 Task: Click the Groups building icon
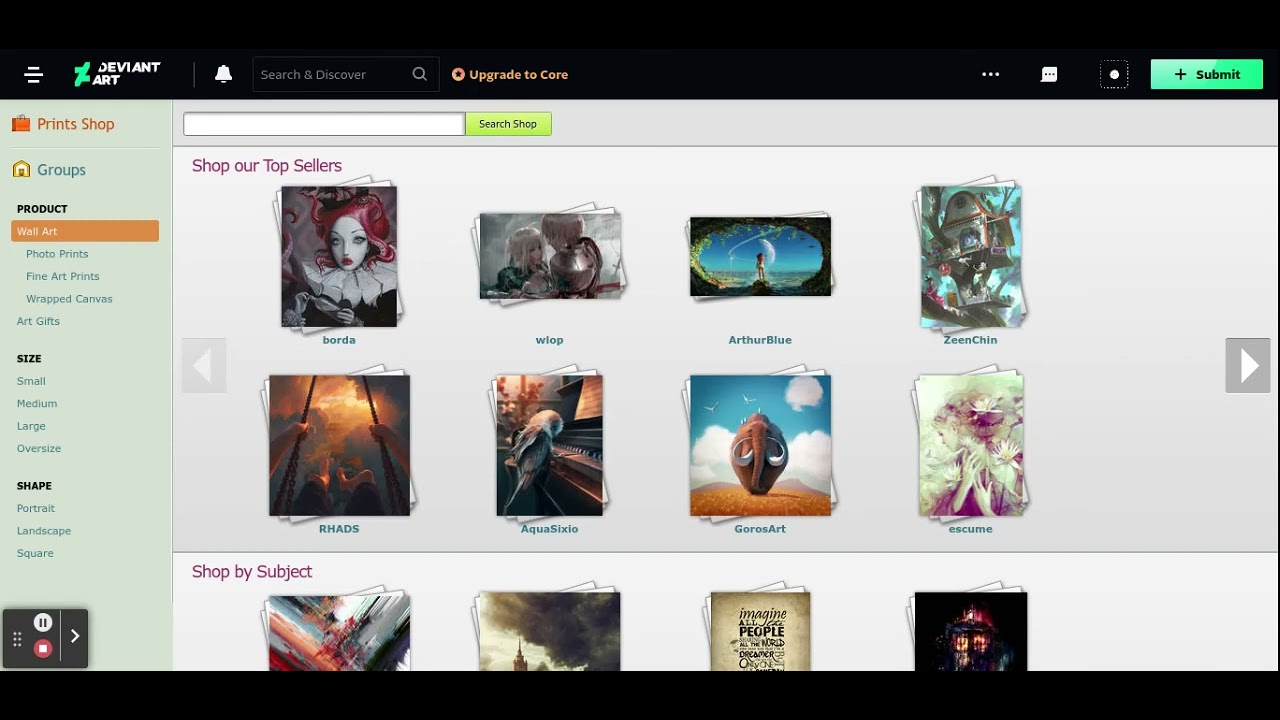[21, 169]
